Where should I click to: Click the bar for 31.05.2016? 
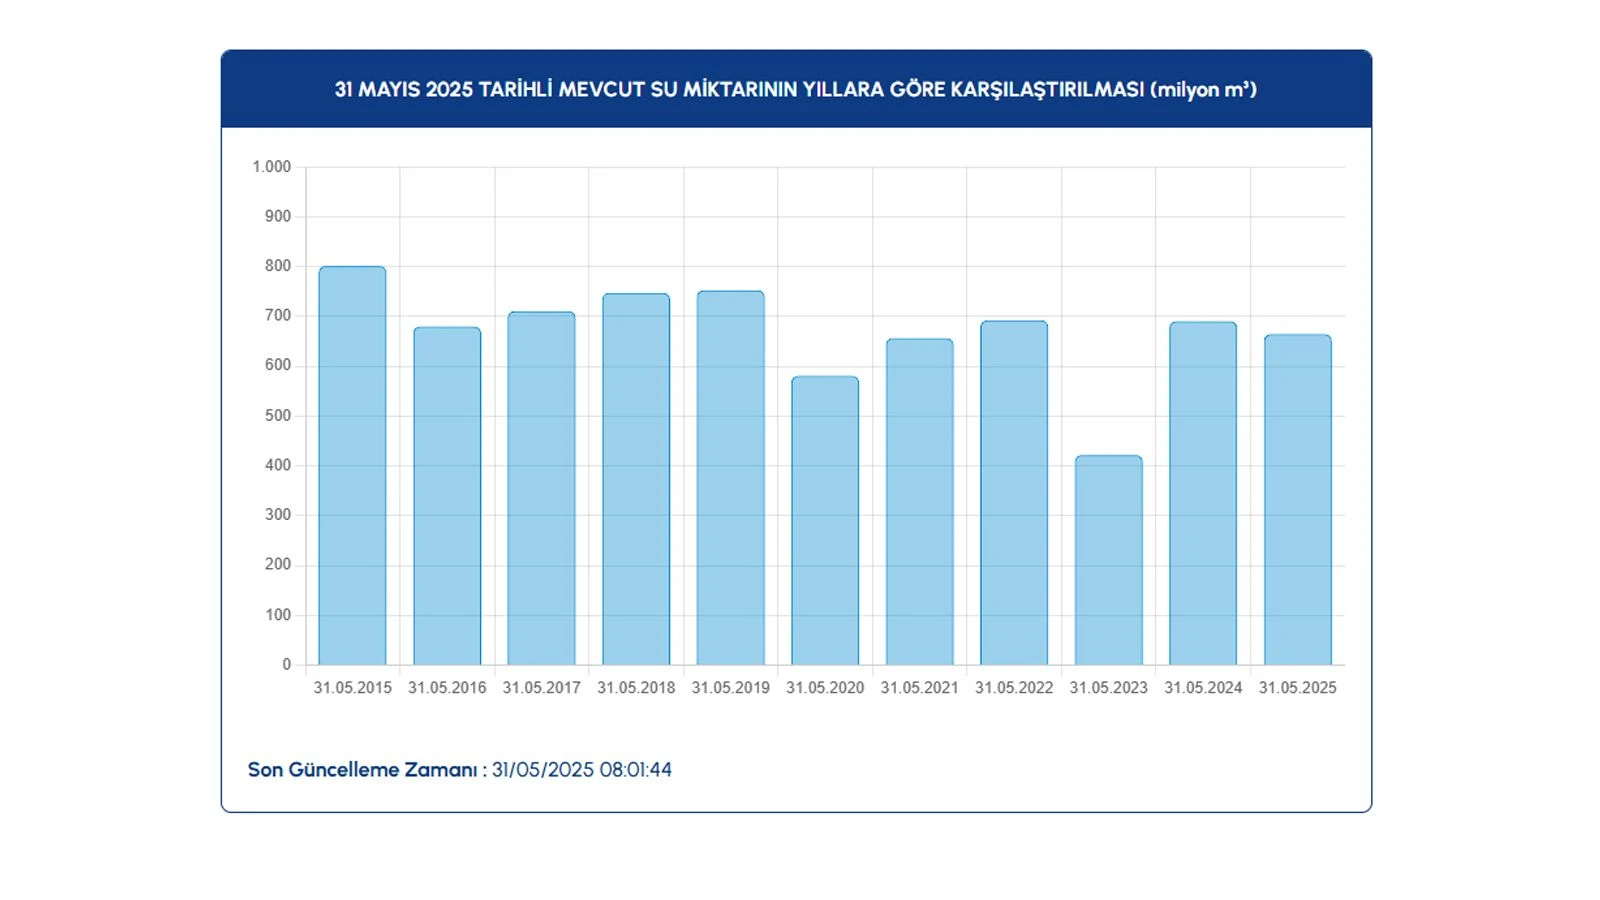point(447,496)
